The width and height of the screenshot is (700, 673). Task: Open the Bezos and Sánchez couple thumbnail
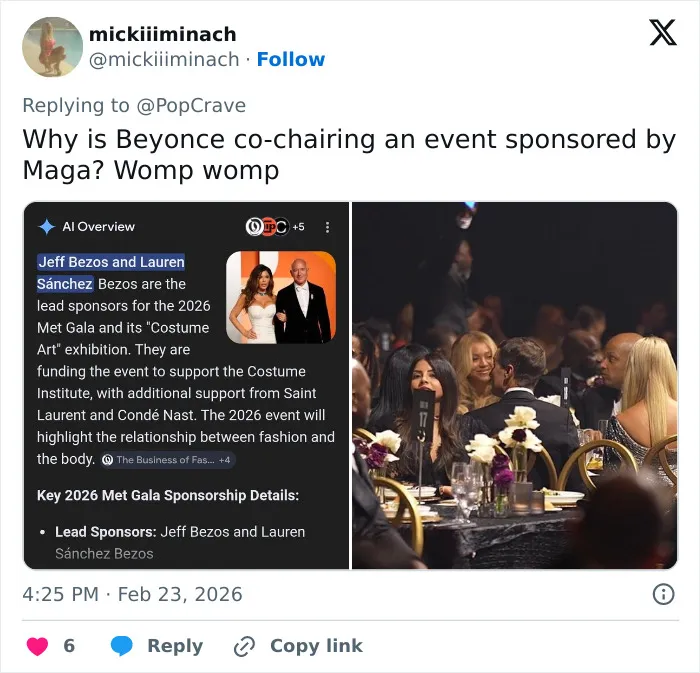point(281,297)
